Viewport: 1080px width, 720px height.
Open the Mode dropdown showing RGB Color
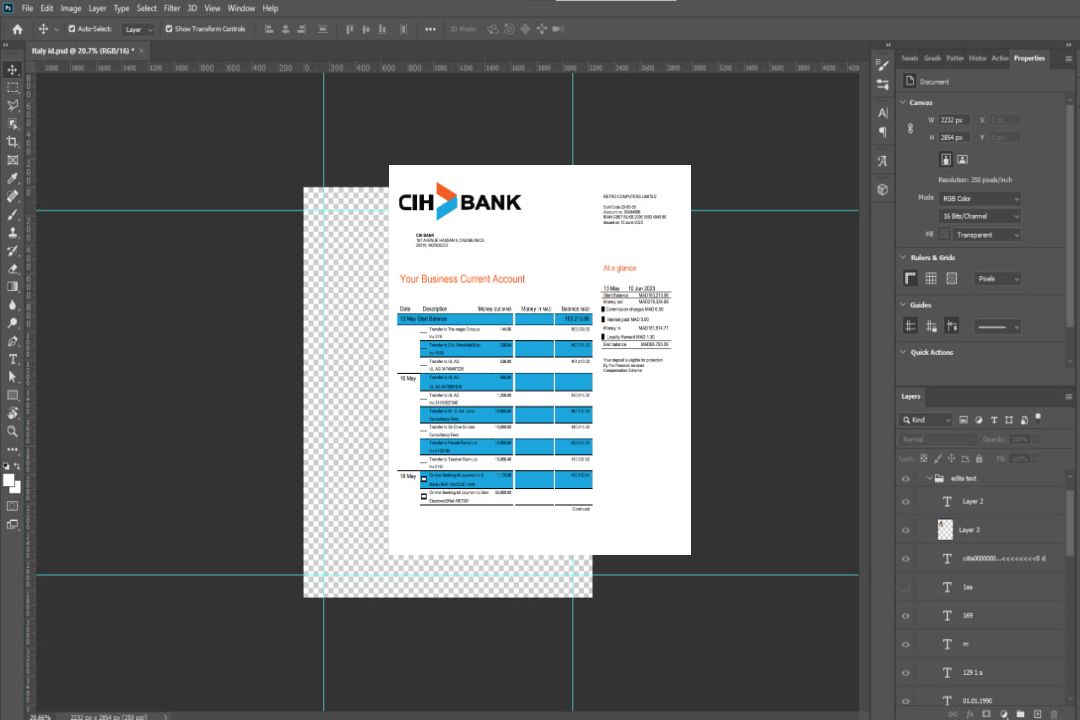[980, 199]
